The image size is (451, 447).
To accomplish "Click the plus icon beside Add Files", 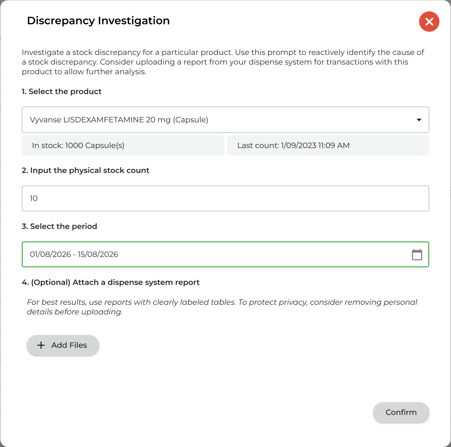I will 41,345.
